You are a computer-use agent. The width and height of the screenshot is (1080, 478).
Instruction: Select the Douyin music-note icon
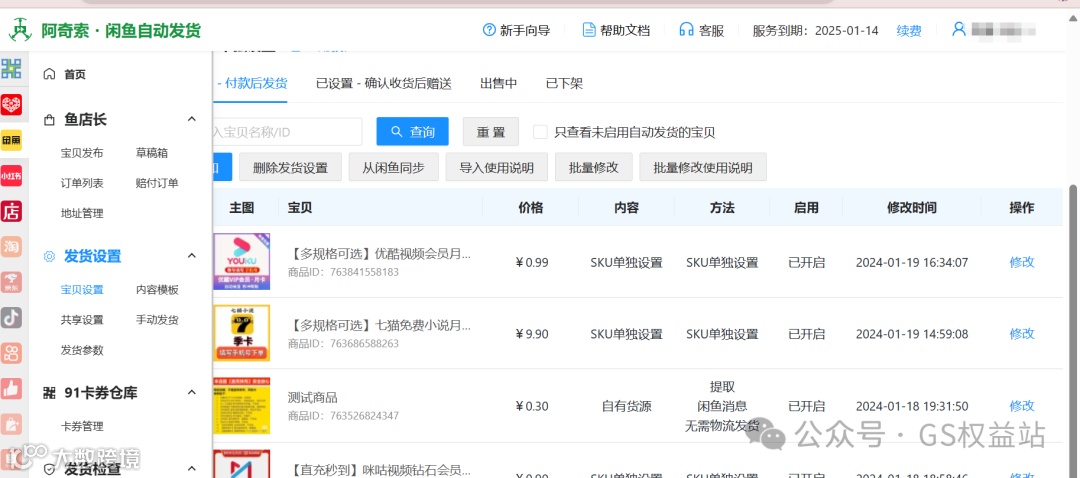click(11, 317)
